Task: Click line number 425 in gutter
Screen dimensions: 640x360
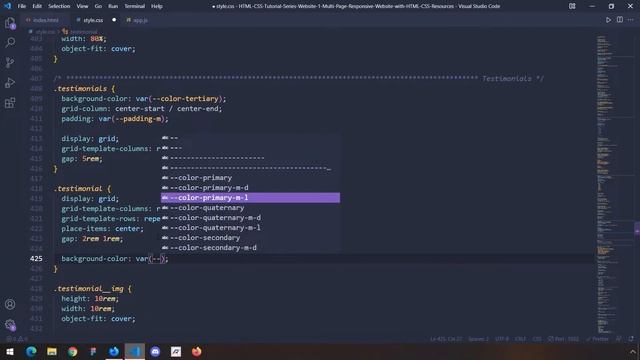Action: 36,258
